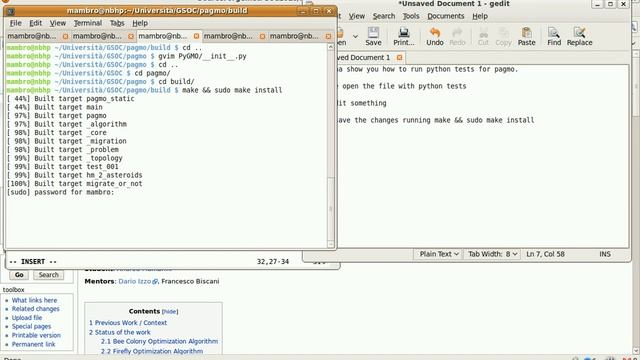Image resolution: width=640 pixels, height=360 pixels.
Task: Click the 'Ln 7, Col 58' status in gedit
Action: coord(545,254)
